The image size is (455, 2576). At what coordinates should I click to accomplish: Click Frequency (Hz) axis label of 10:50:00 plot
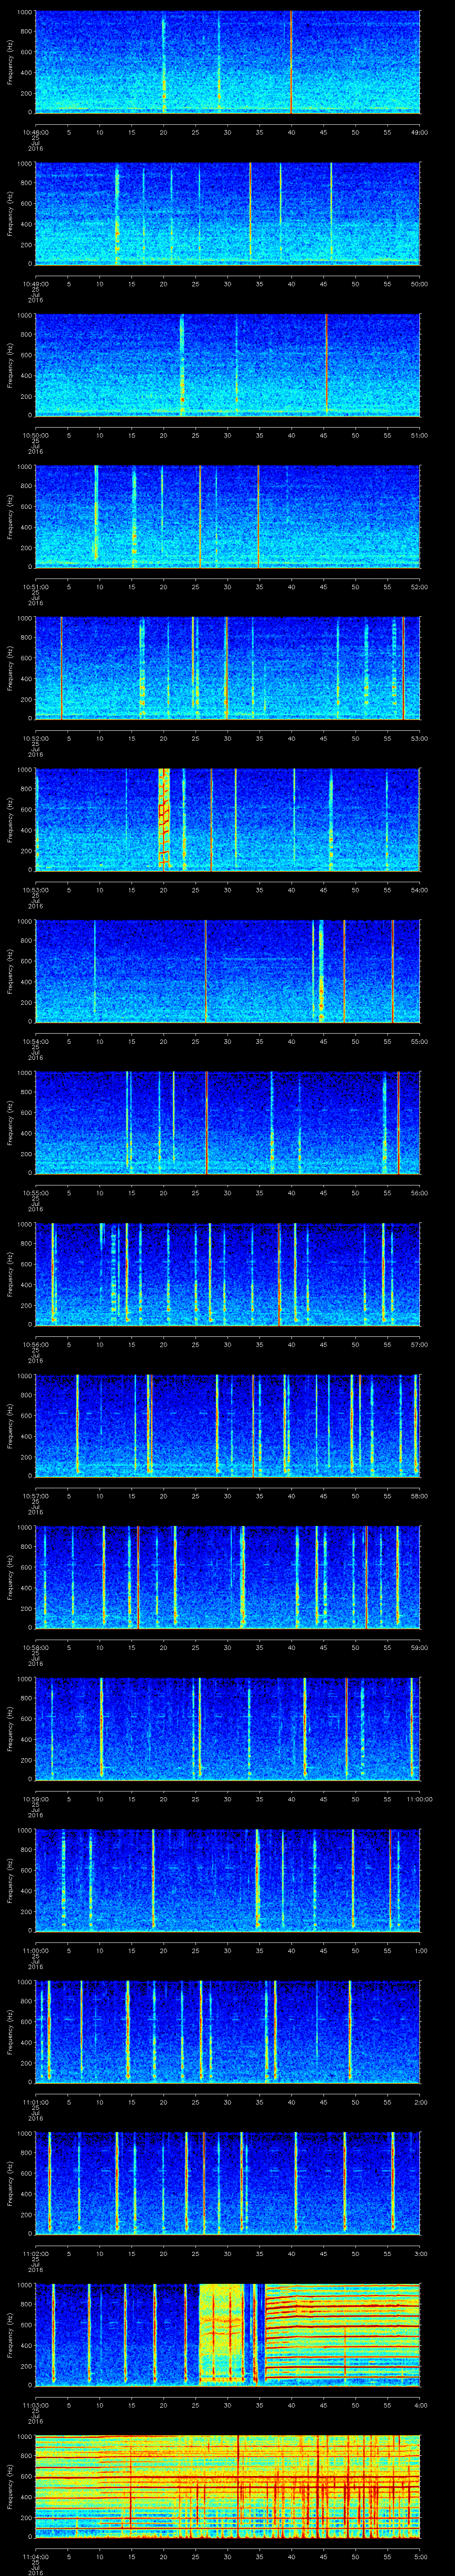coord(10,364)
